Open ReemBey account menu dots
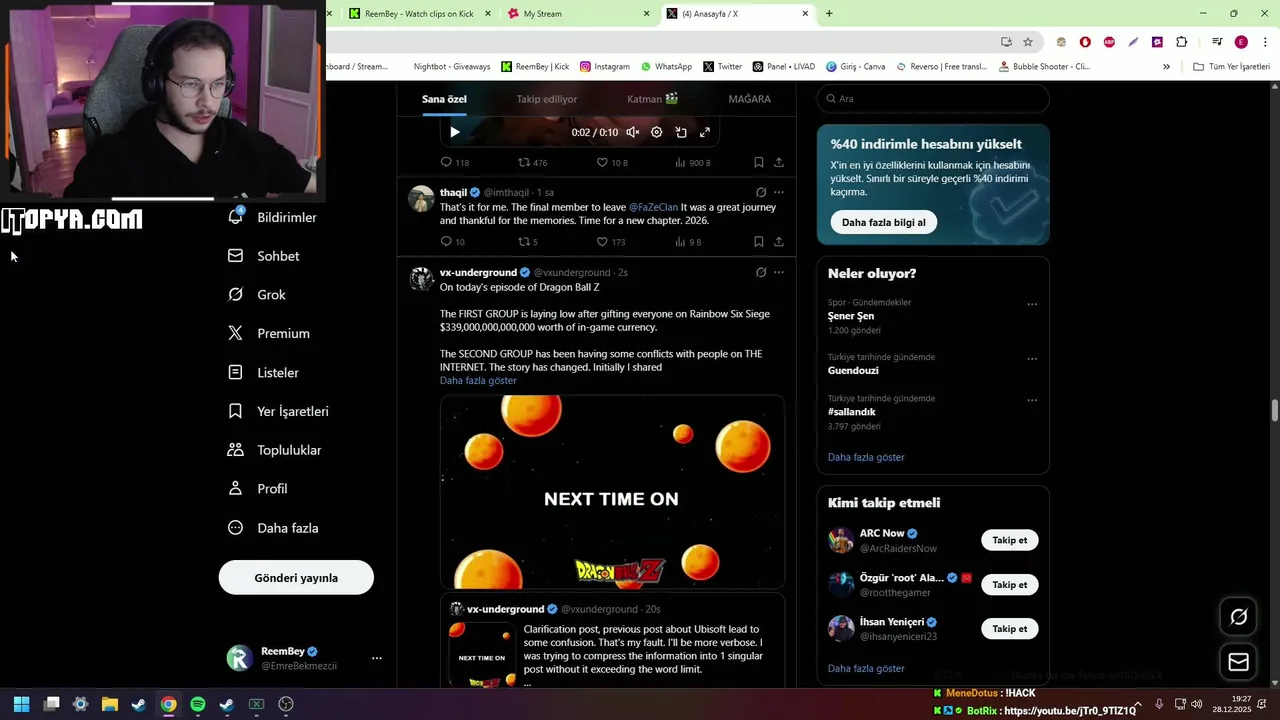1280x720 pixels. pos(377,658)
